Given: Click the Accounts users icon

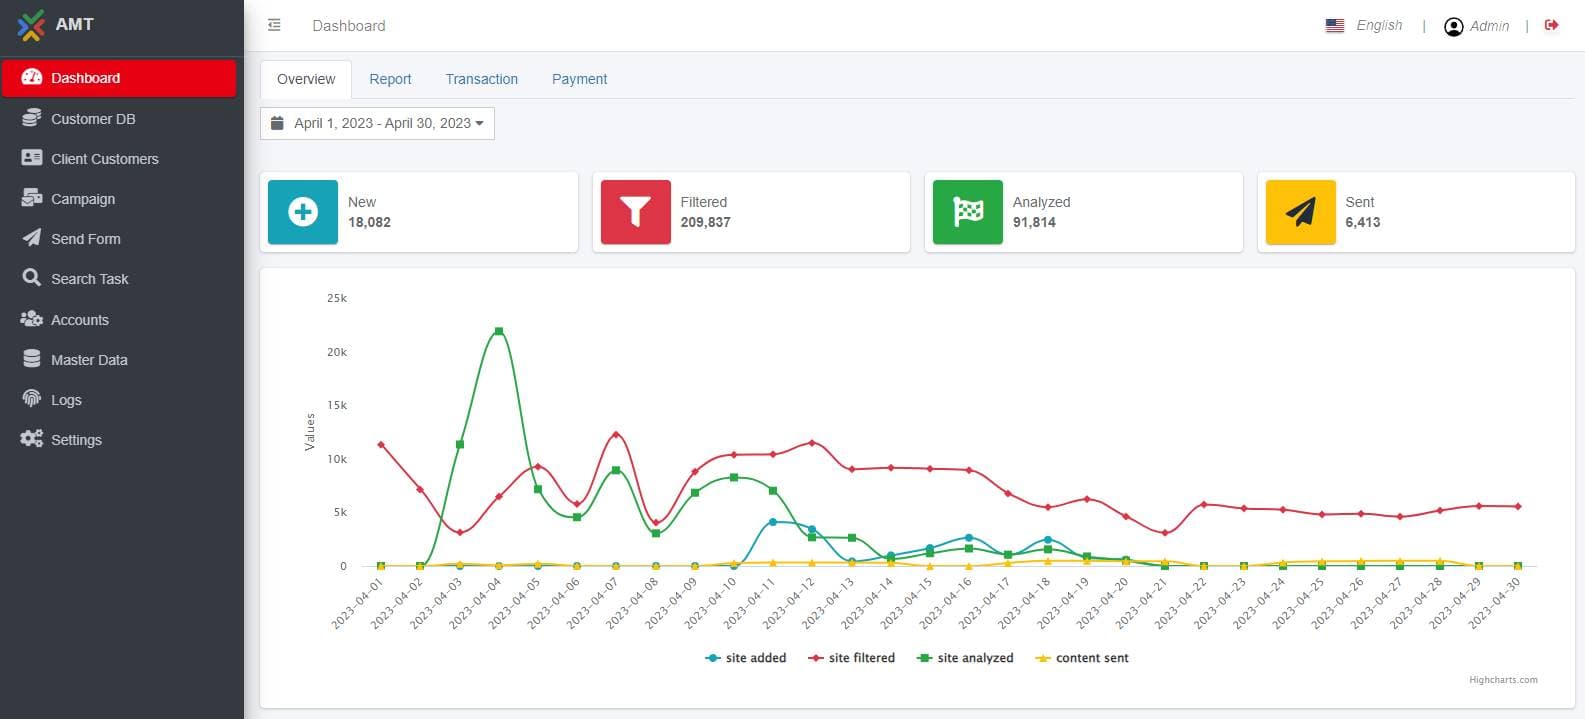Looking at the screenshot, I should pos(32,319).
